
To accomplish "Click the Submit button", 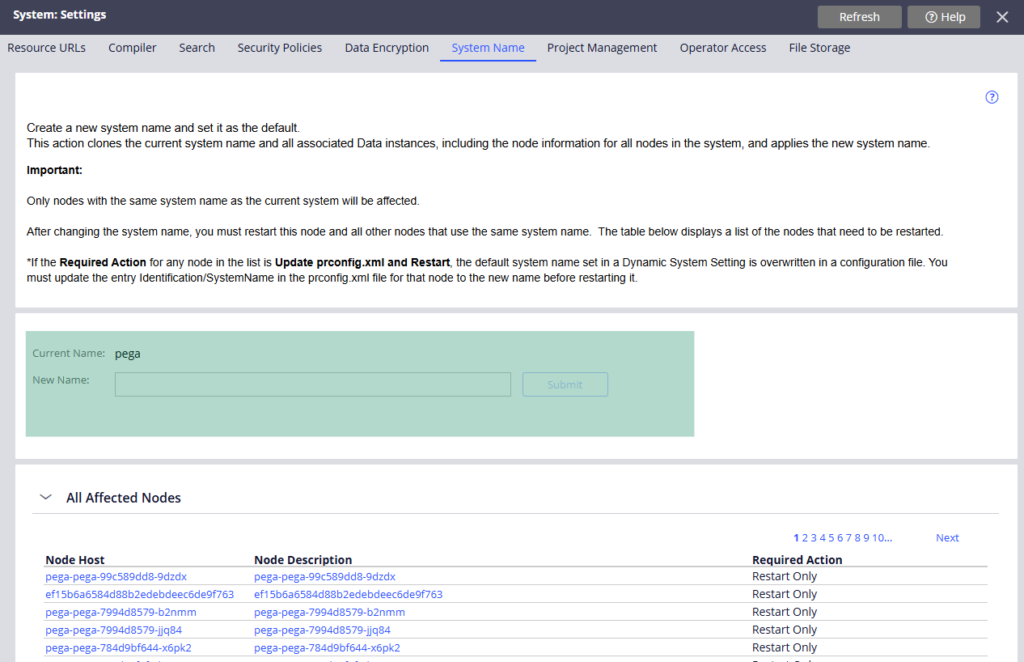I will 565,385.
